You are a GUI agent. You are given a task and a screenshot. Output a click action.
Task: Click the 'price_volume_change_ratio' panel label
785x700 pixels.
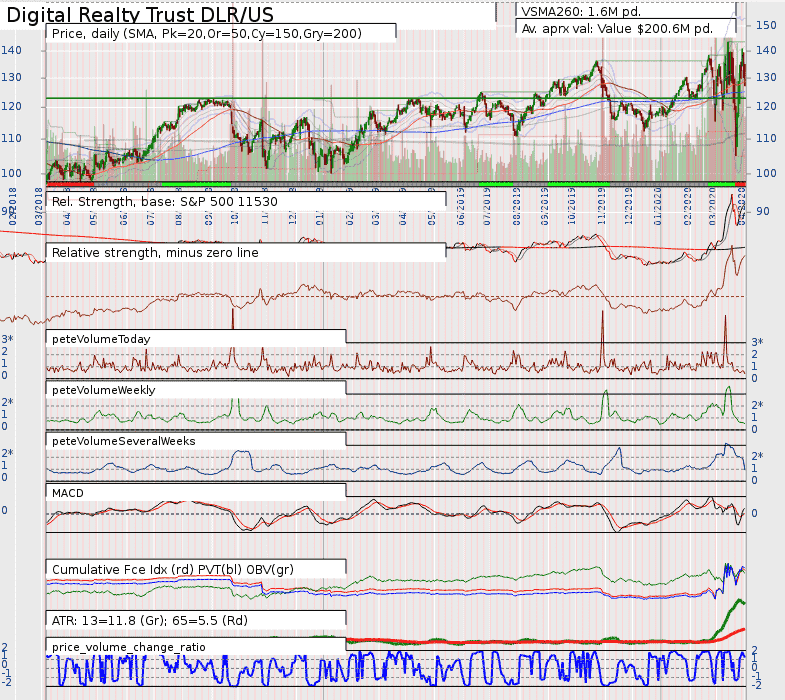coord(129,647)
